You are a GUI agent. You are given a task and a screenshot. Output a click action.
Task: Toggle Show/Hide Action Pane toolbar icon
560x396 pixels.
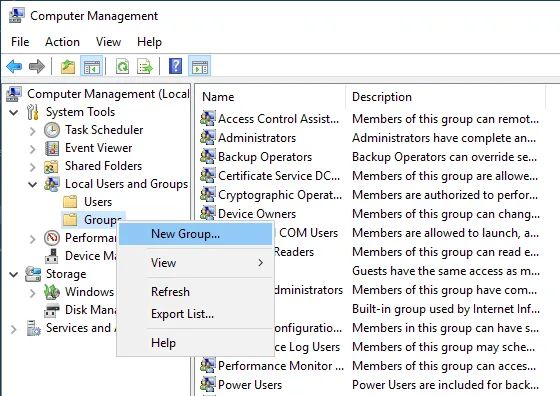coord(200,66)
